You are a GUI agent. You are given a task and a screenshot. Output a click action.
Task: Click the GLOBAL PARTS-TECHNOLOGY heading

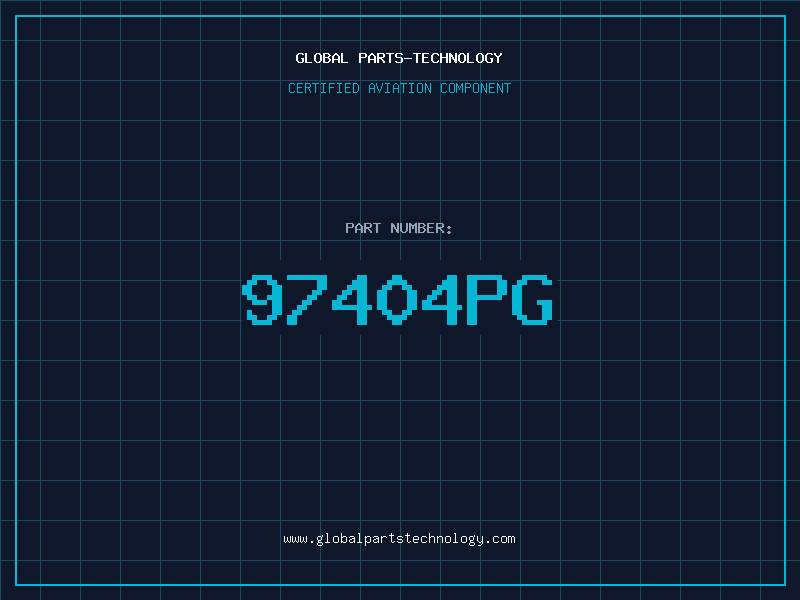(x=399, y=58)
